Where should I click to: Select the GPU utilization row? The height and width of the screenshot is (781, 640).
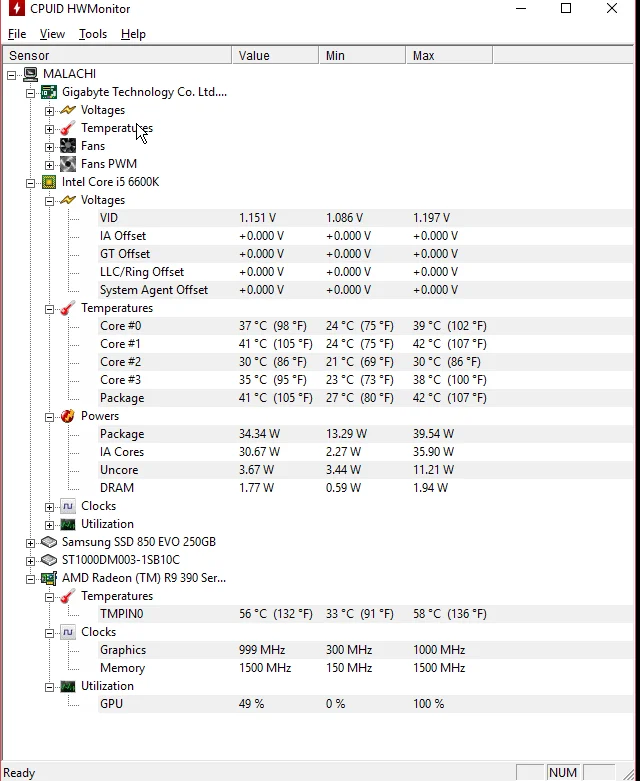365,704
